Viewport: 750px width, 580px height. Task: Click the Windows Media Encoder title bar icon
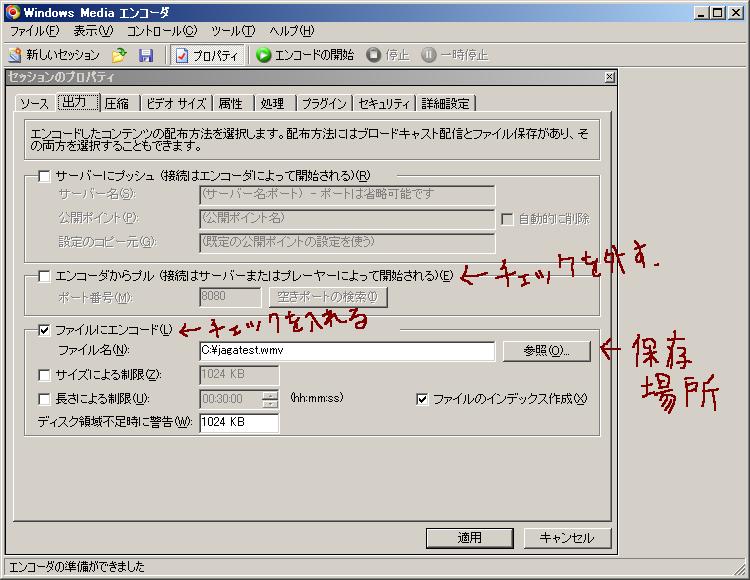13,12
